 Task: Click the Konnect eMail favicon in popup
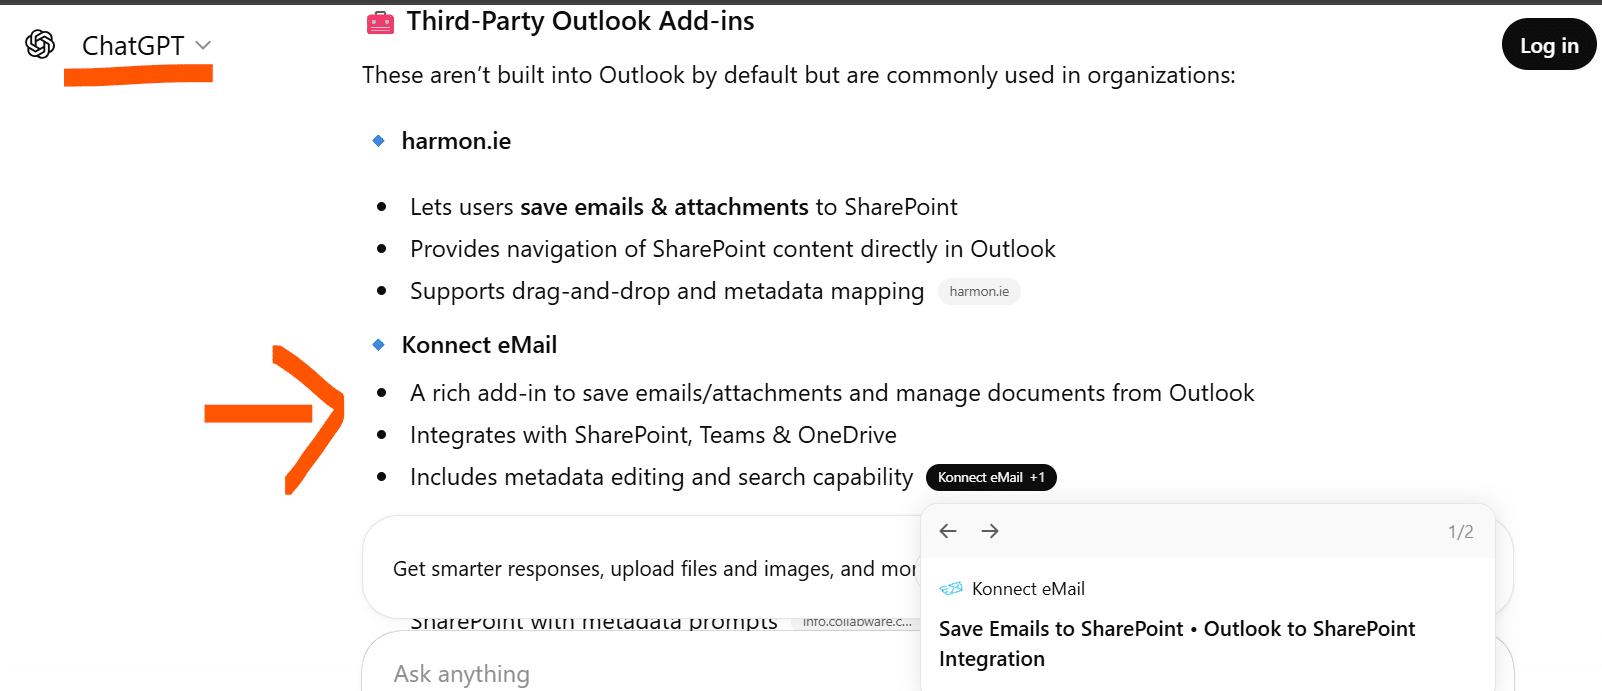[951, 589]
